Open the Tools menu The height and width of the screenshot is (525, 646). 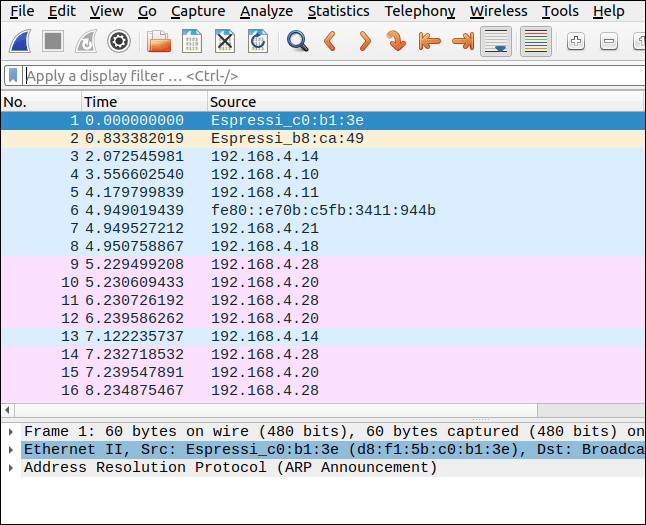[x=560, y=11]
